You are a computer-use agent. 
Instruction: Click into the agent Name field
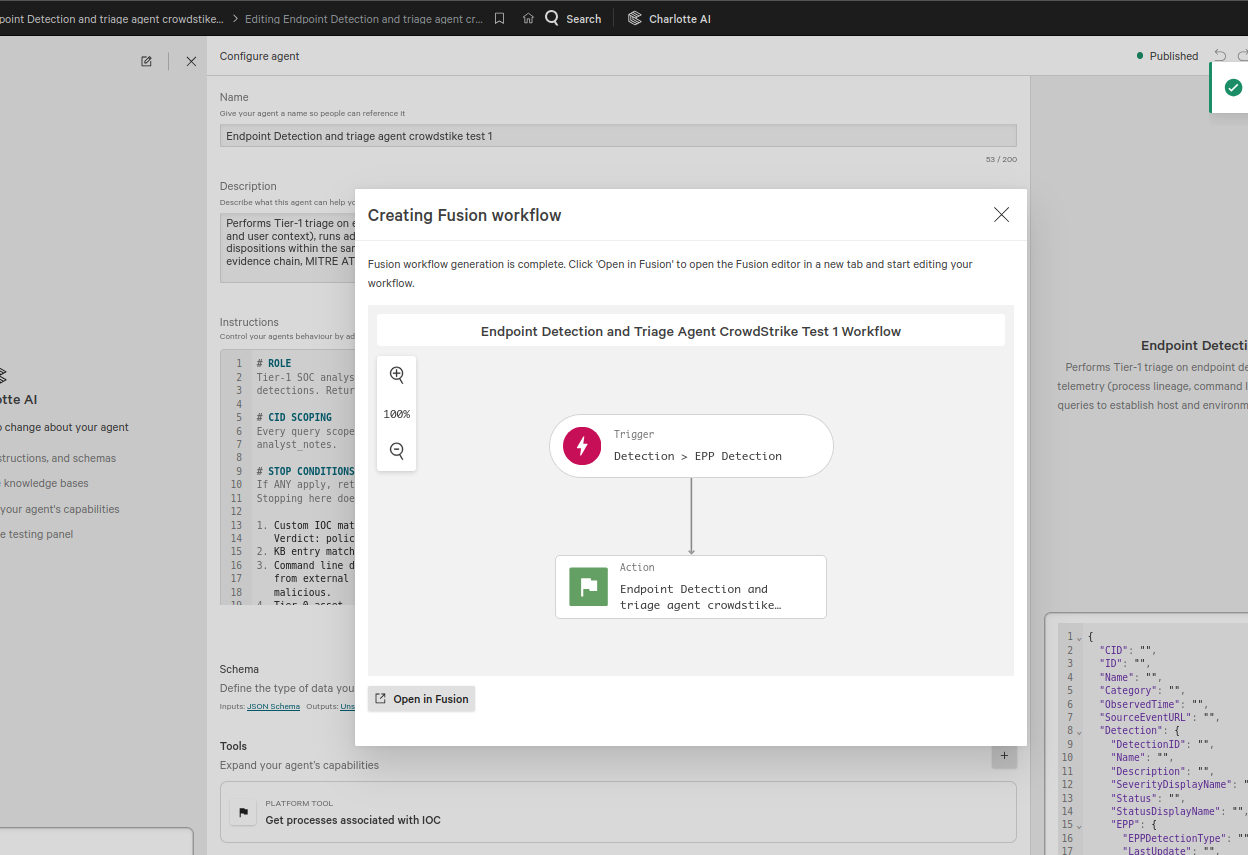[x=618, y=136]
